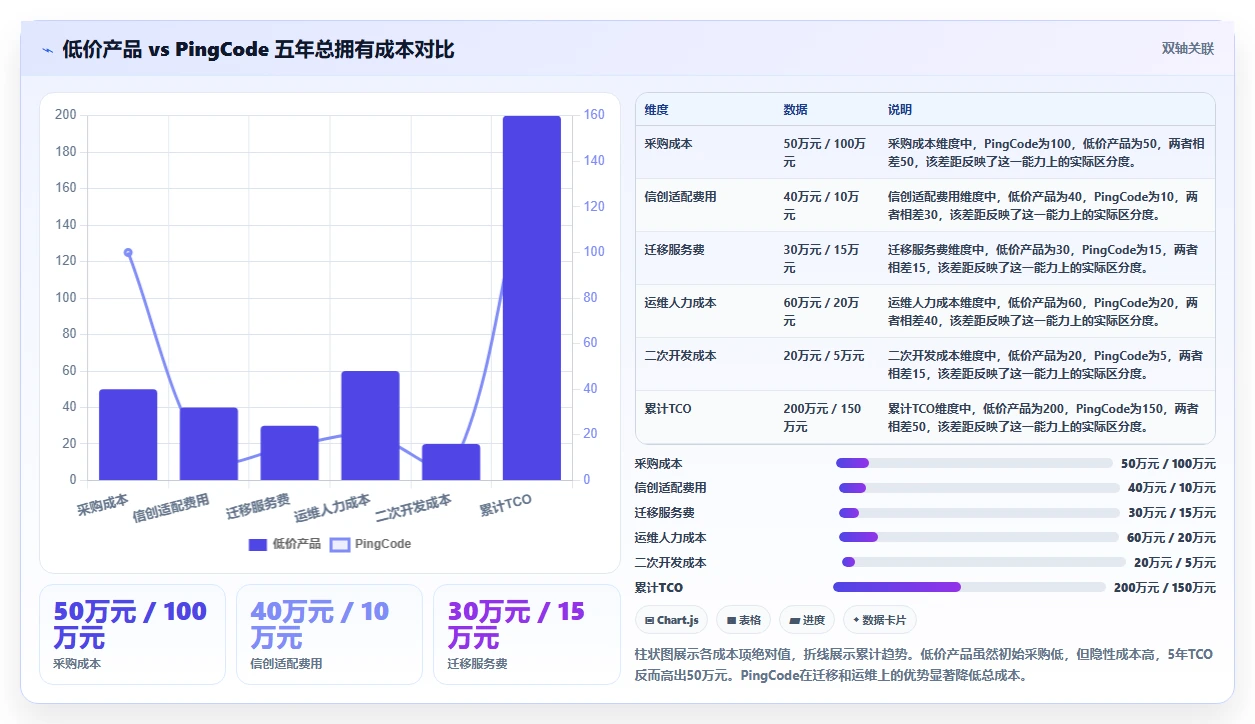The height and width of the screenshot is (724, 1255).
Task: Click the 信创适配费用 progress bar
Action: click(x=979, y=488)
